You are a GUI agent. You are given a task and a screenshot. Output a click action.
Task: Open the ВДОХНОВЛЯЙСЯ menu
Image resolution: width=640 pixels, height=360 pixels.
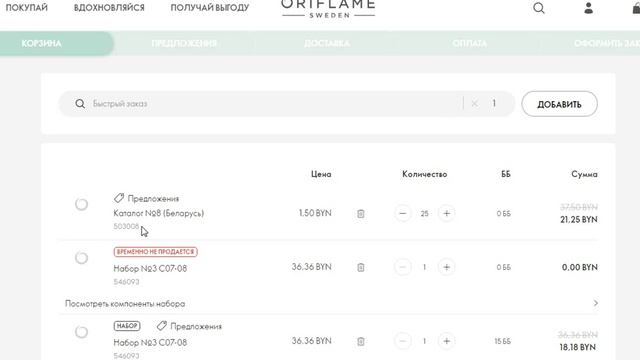[109, 7]
